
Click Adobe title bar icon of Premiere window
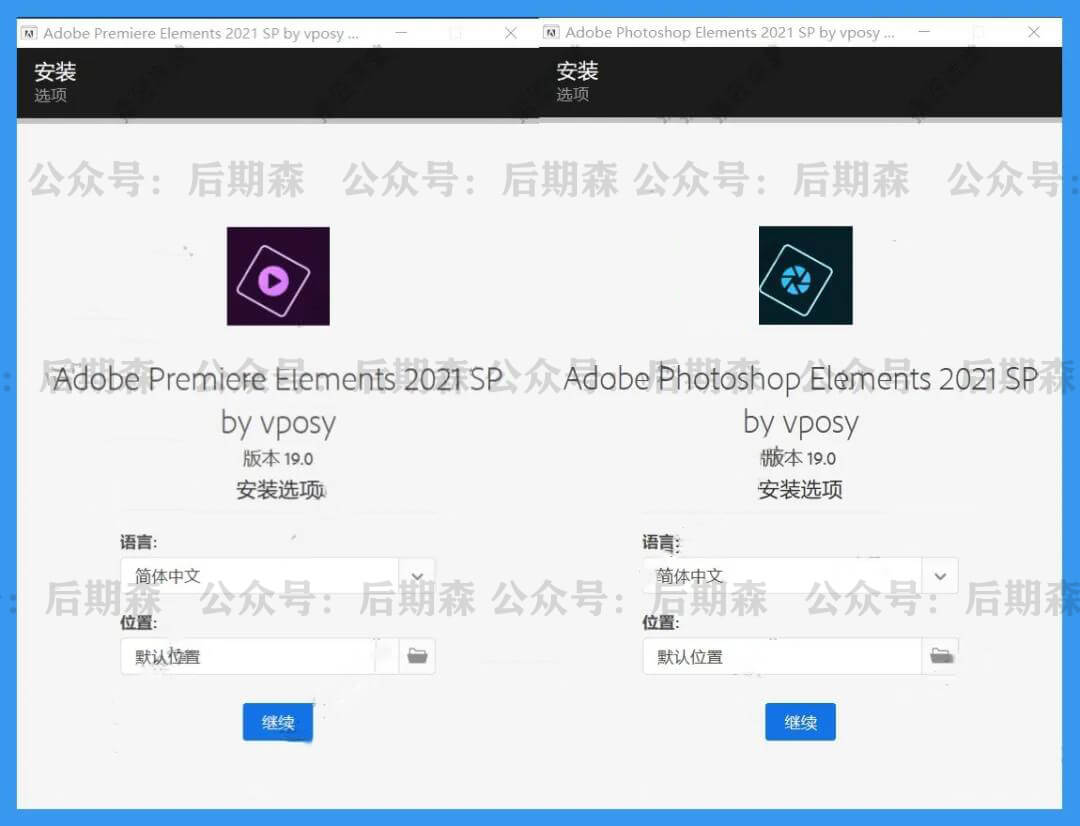[x=29, y=33]
